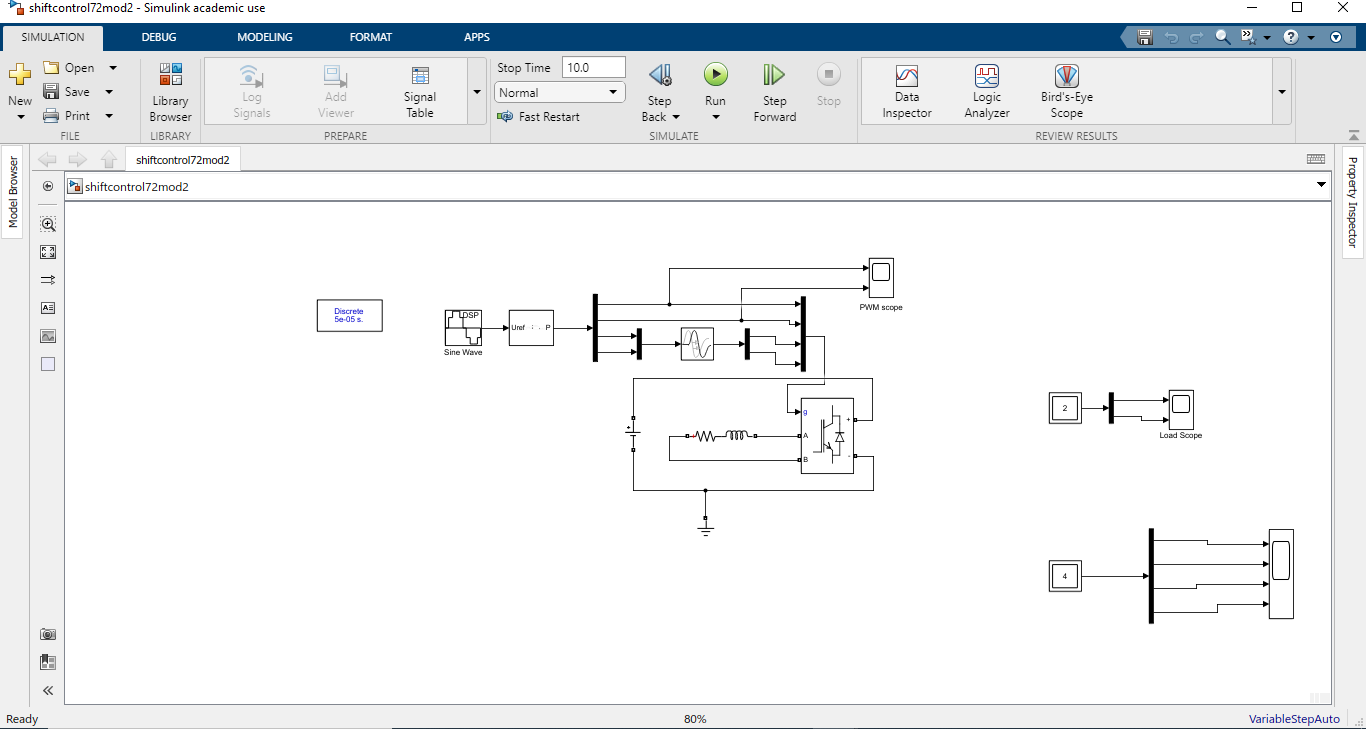
Task: Click the 80% zoom status text
Action: point(695,719)
